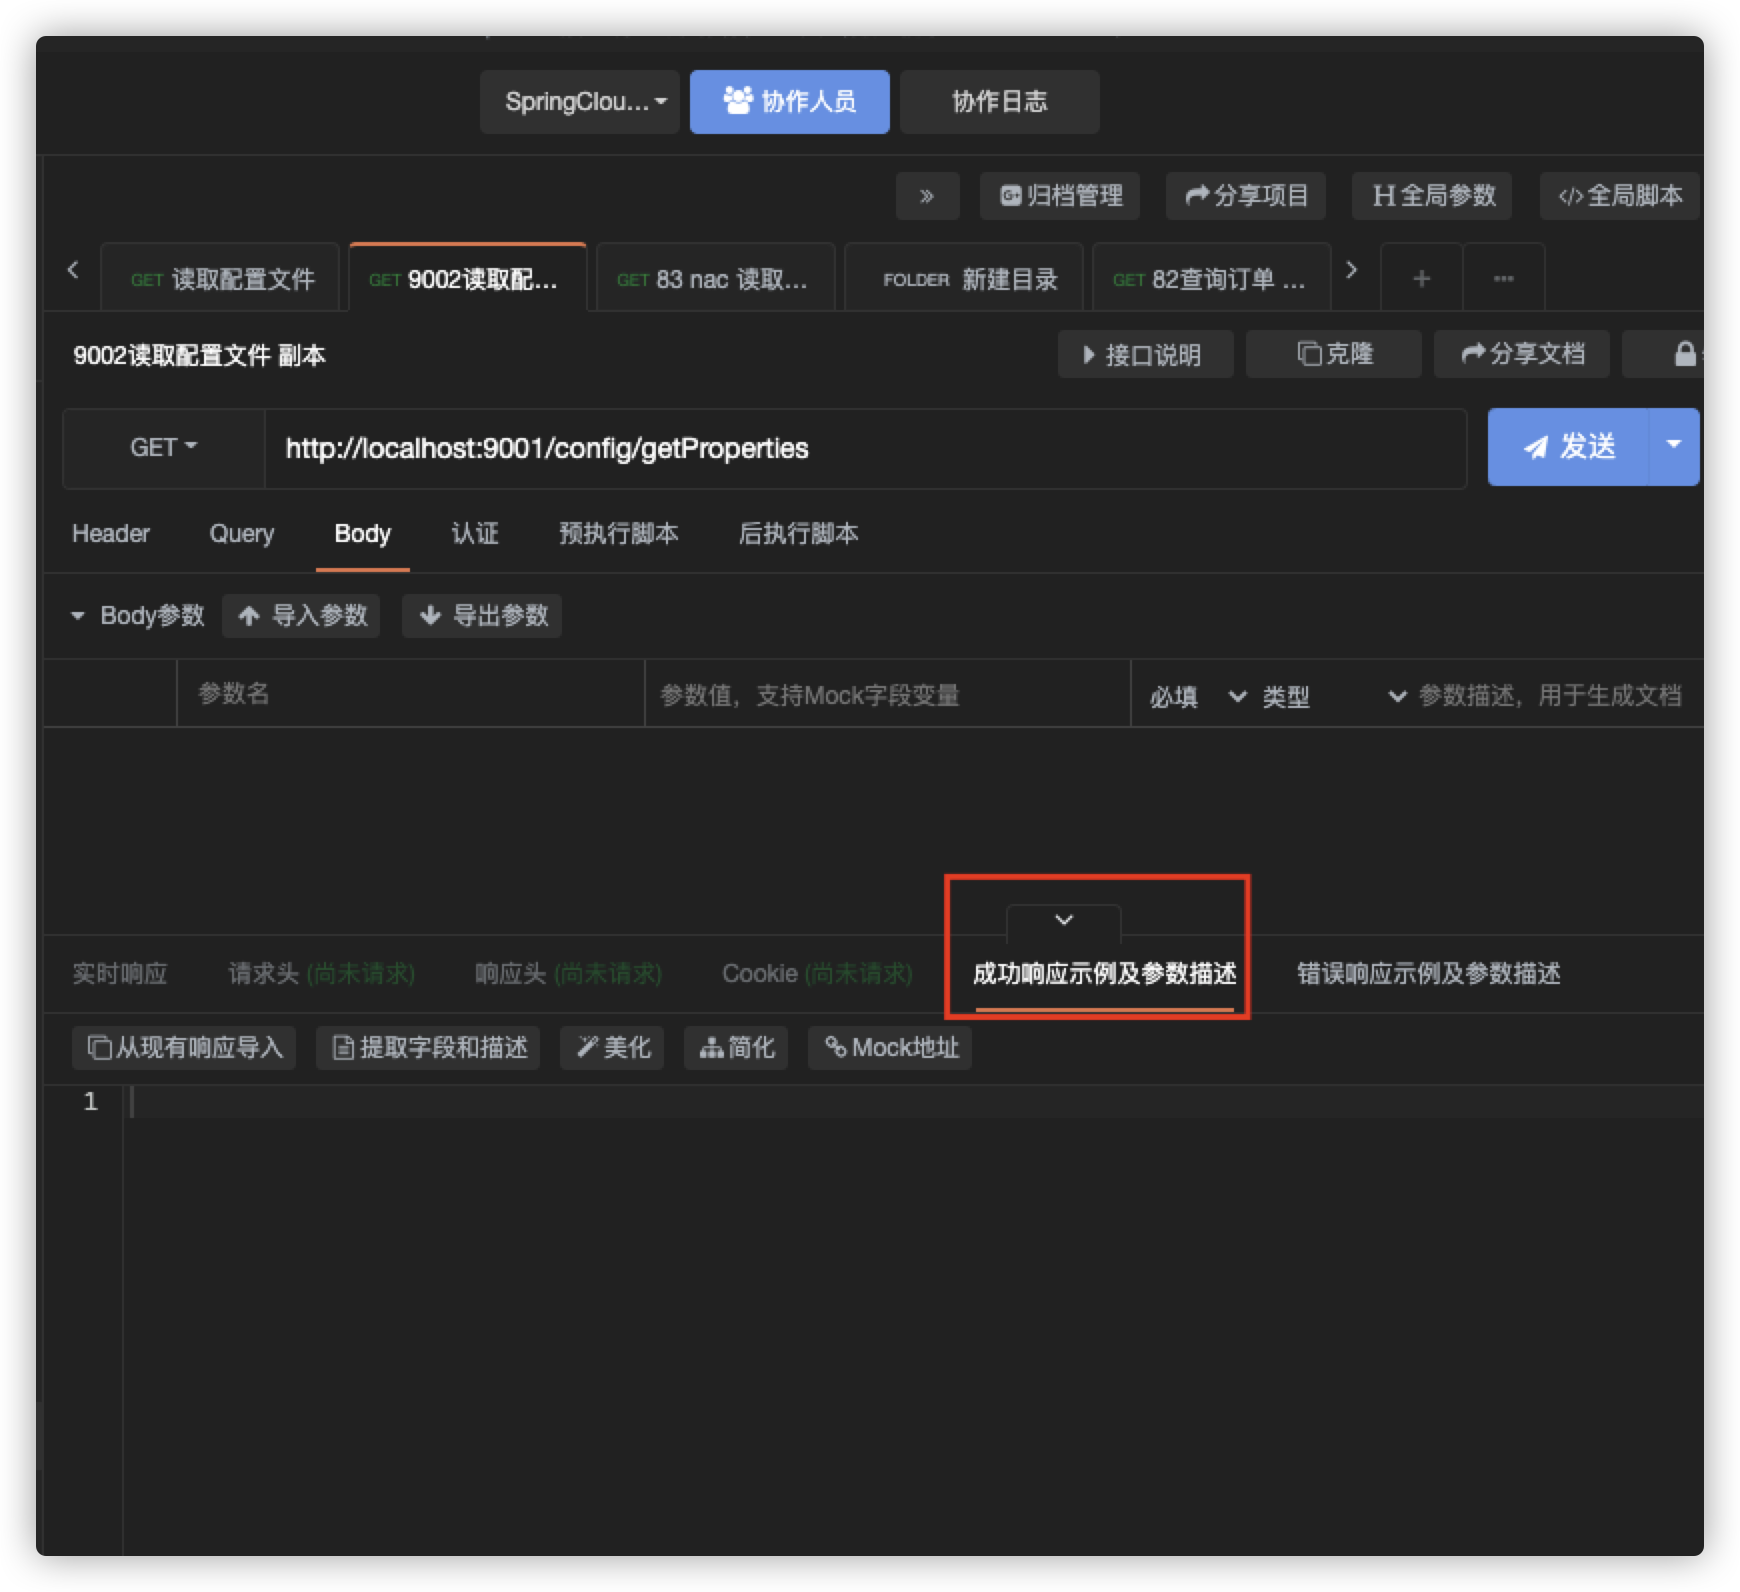Click the 参数描述 description field
1740x1592 pixels.
[1558, 695]
